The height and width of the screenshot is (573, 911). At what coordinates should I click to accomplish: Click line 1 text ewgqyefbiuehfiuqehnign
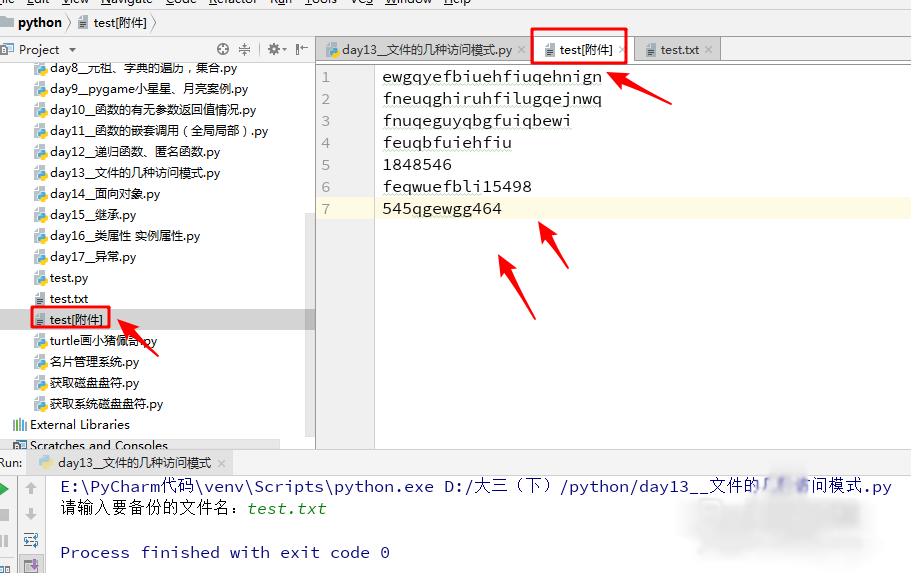(492, 77)
